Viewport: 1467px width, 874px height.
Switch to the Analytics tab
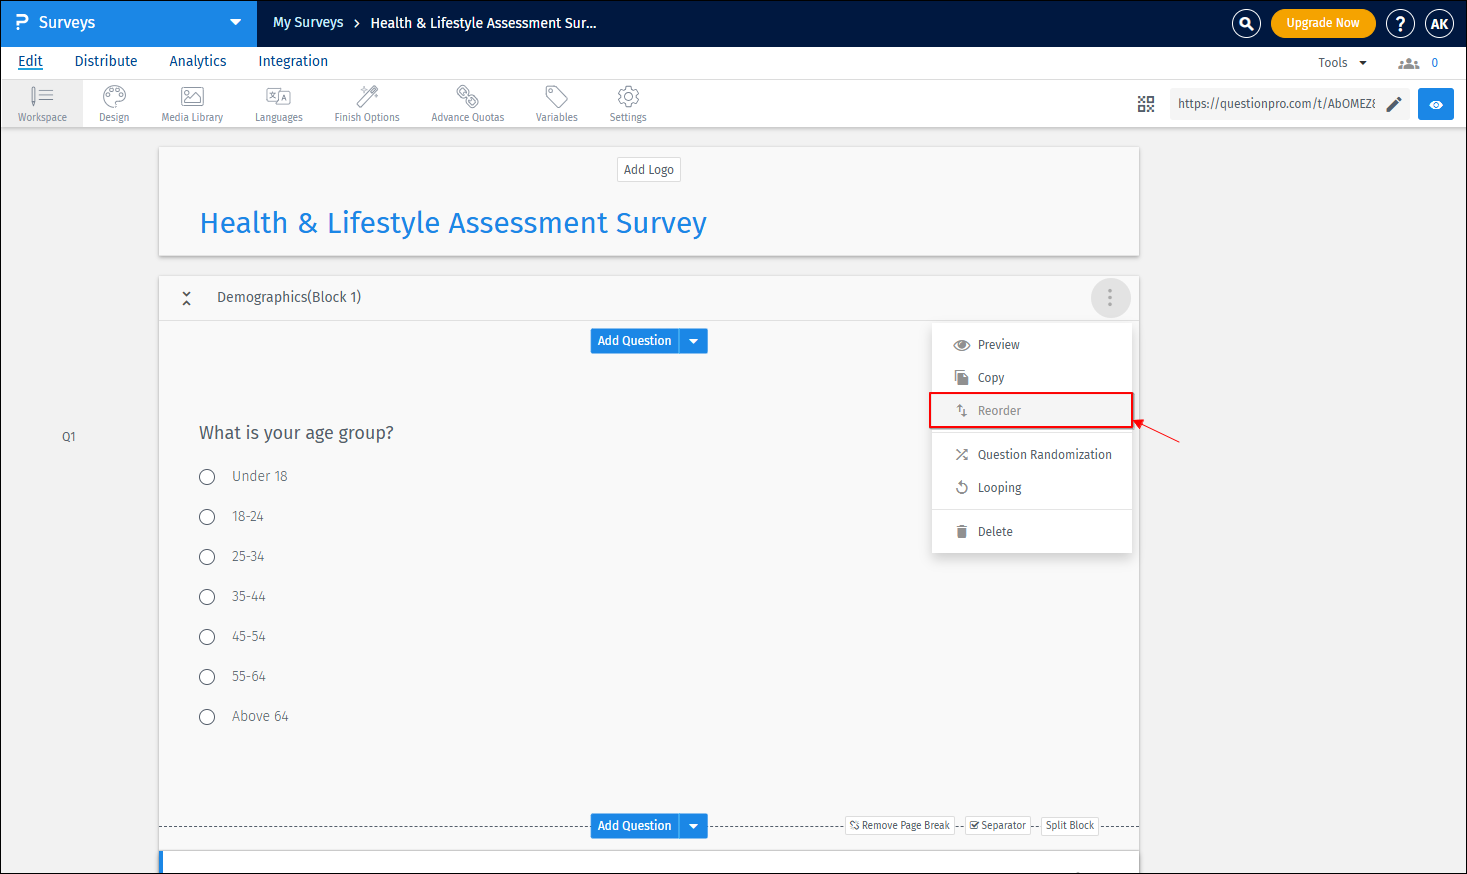(x=197, y=61)
